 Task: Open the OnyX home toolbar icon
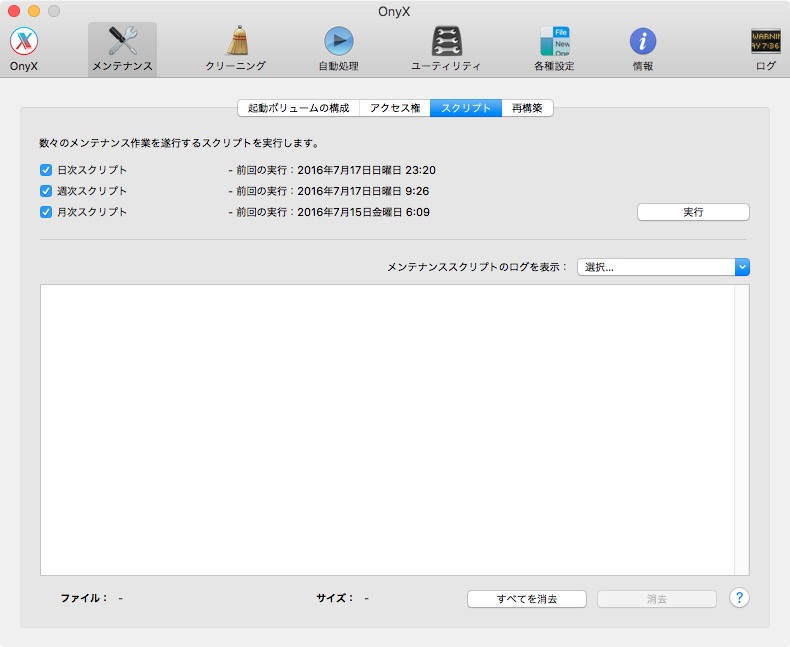pyautogui.click(x=24, y=49)
